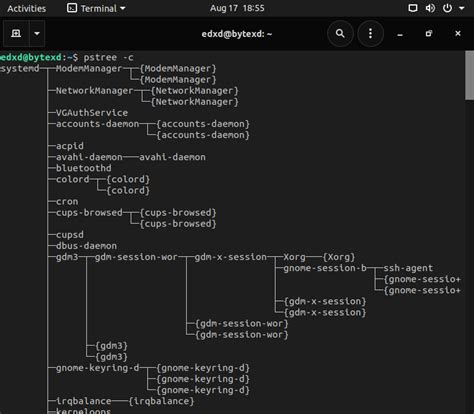Click the screen display tray icon
The height and width of the screenshot is (414, 474).
[413, 8]
